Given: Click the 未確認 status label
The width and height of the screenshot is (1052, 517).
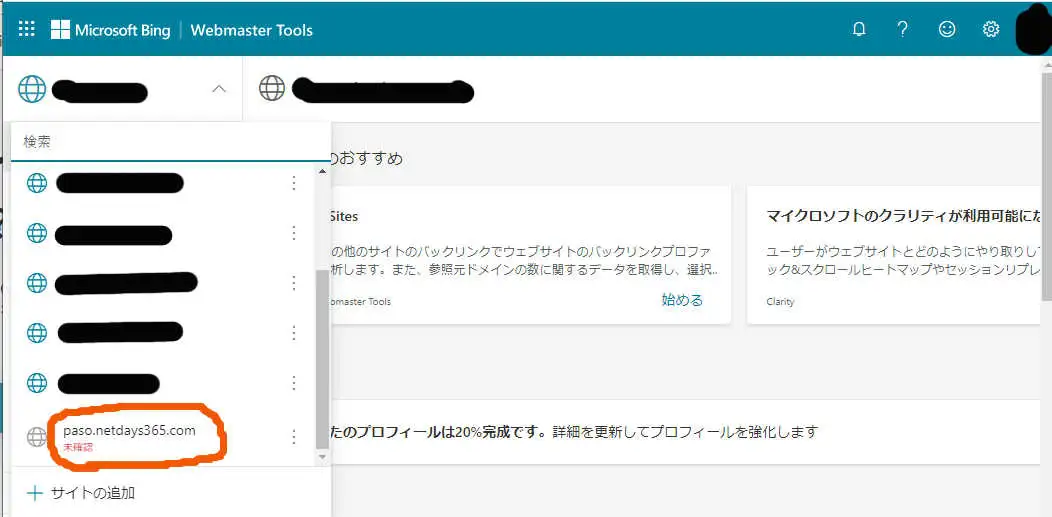Looking at the screenshot, I should 78,447.
